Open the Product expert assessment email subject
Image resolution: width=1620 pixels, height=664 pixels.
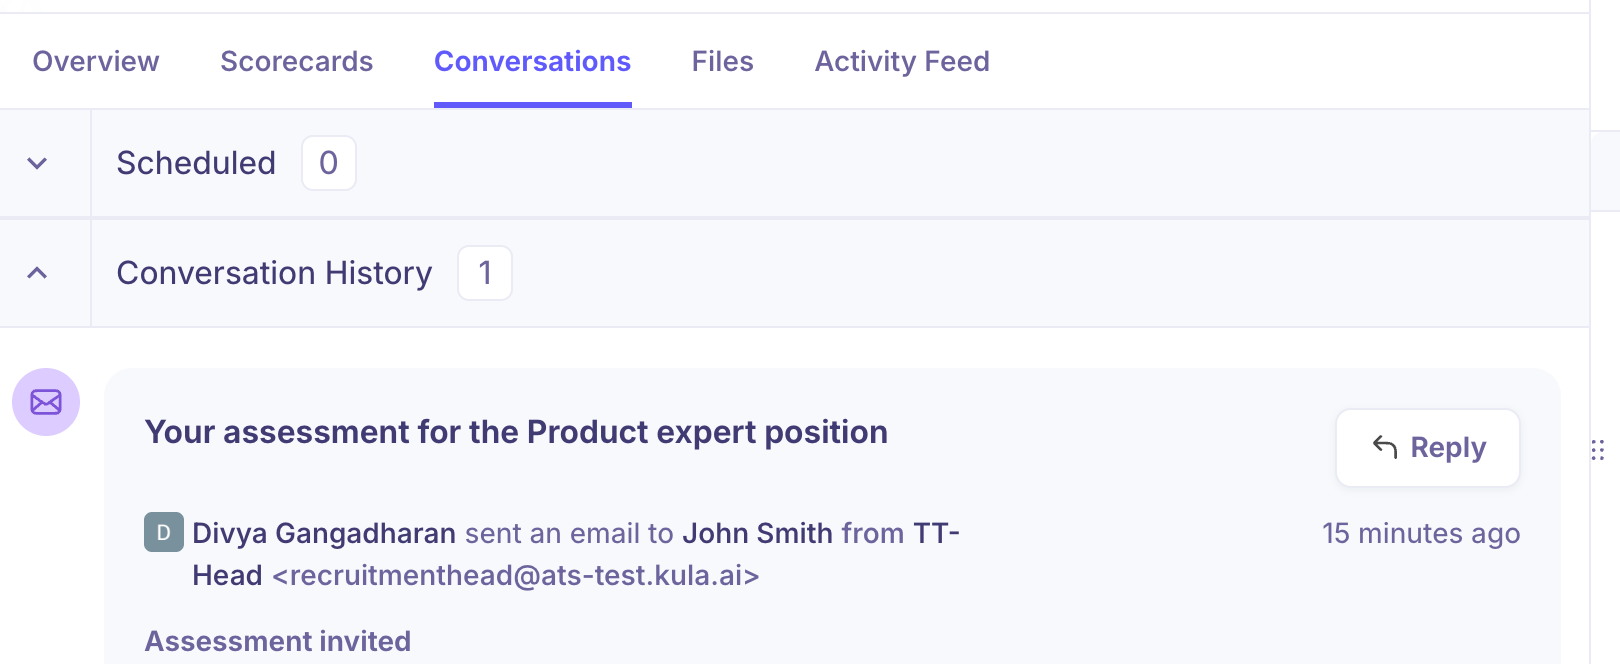point(516,432)
